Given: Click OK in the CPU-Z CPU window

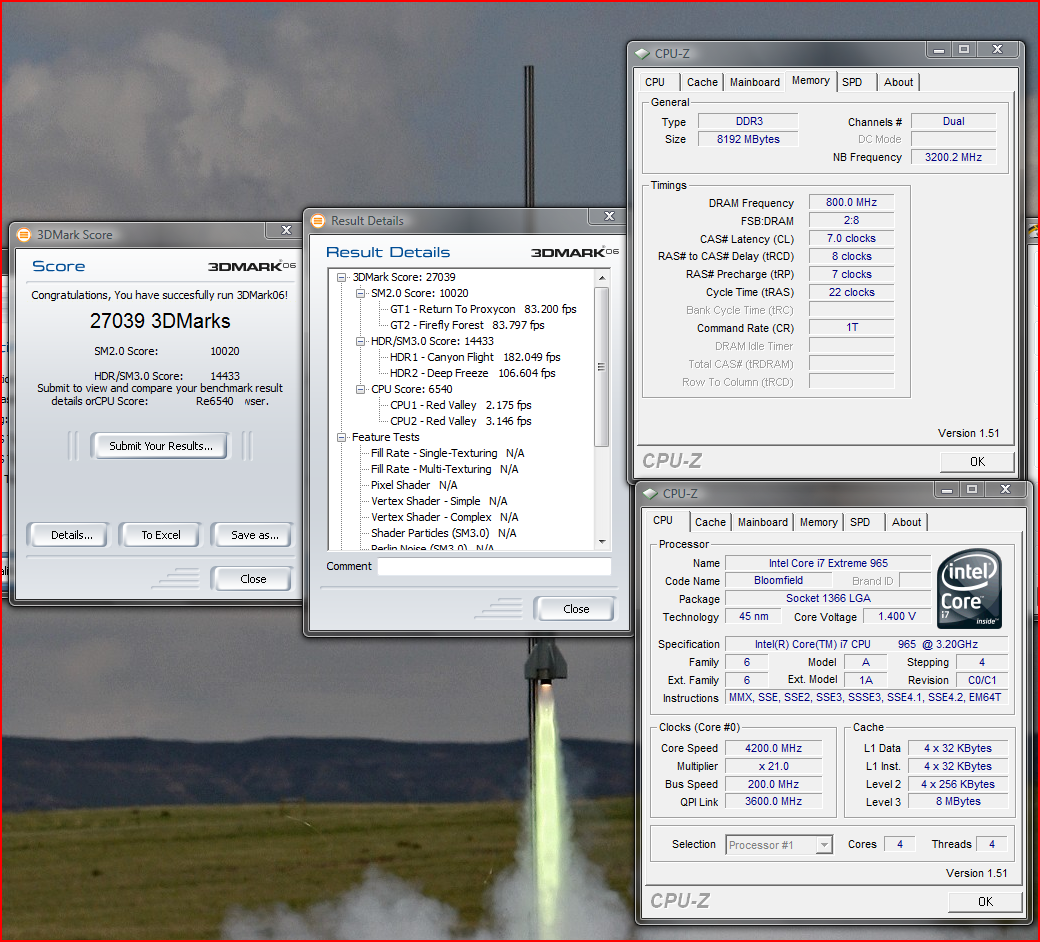Looking at the screenshot, I should 985,902.
